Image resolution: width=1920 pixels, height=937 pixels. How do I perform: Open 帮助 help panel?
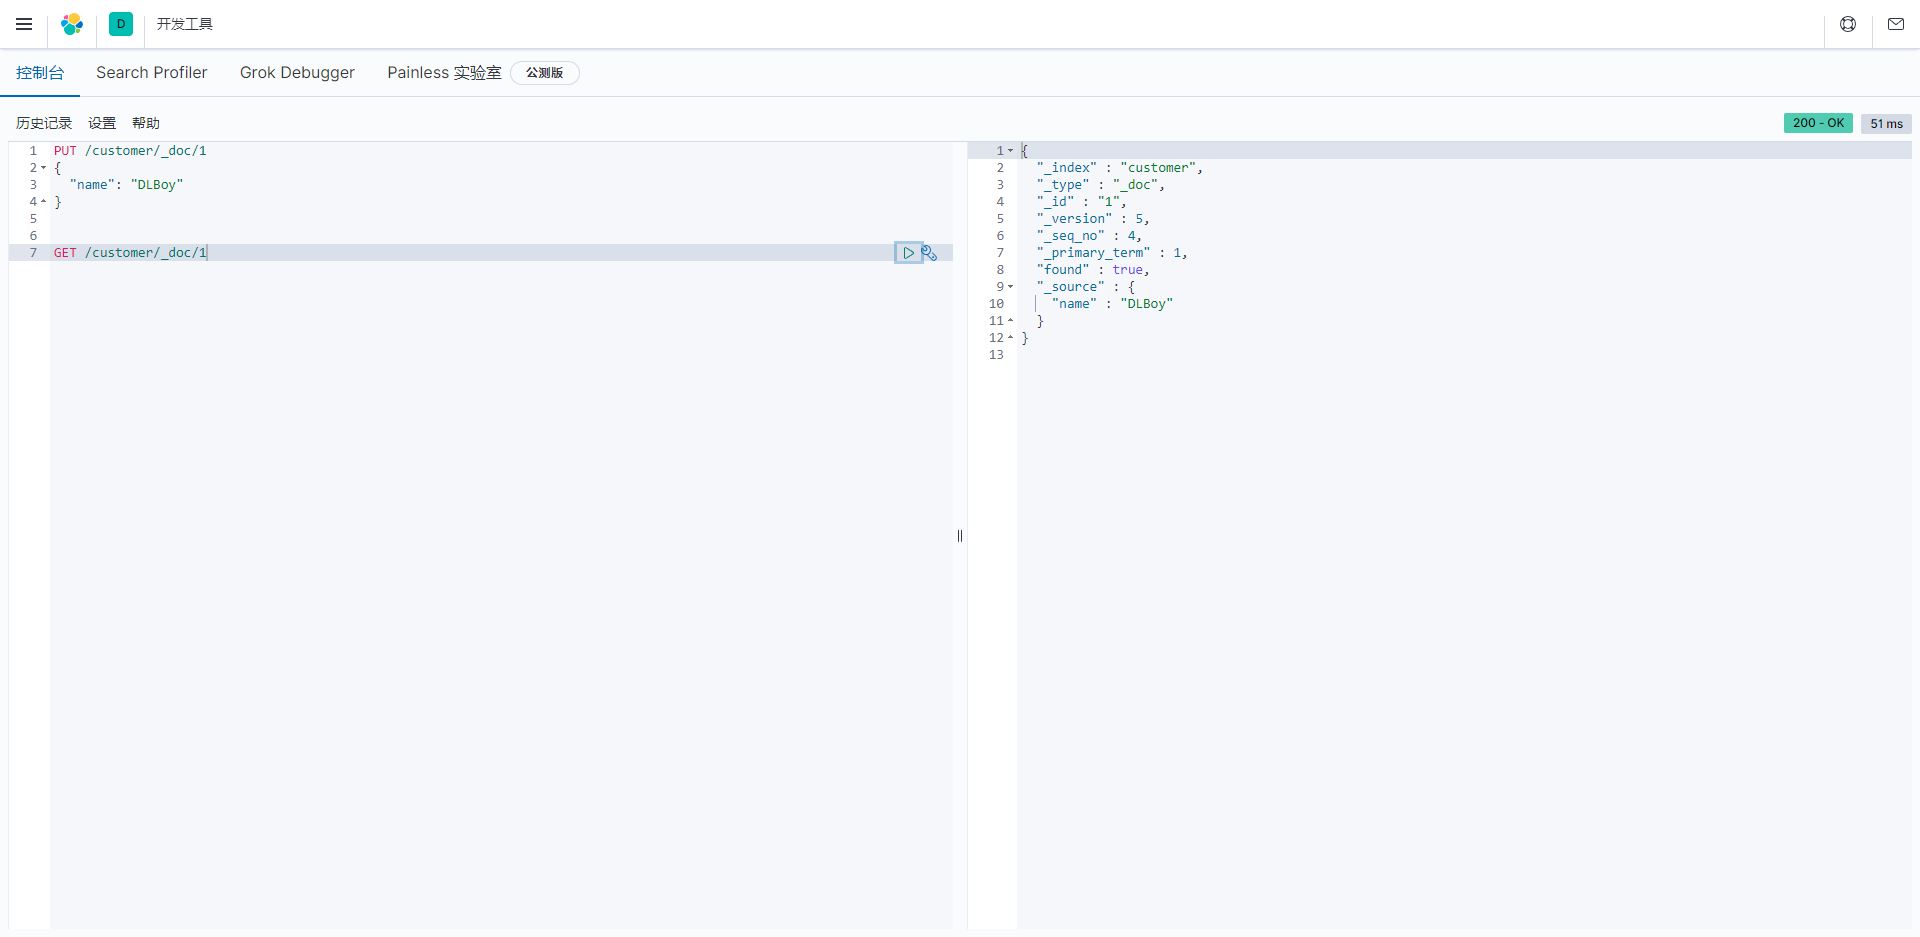146,123
